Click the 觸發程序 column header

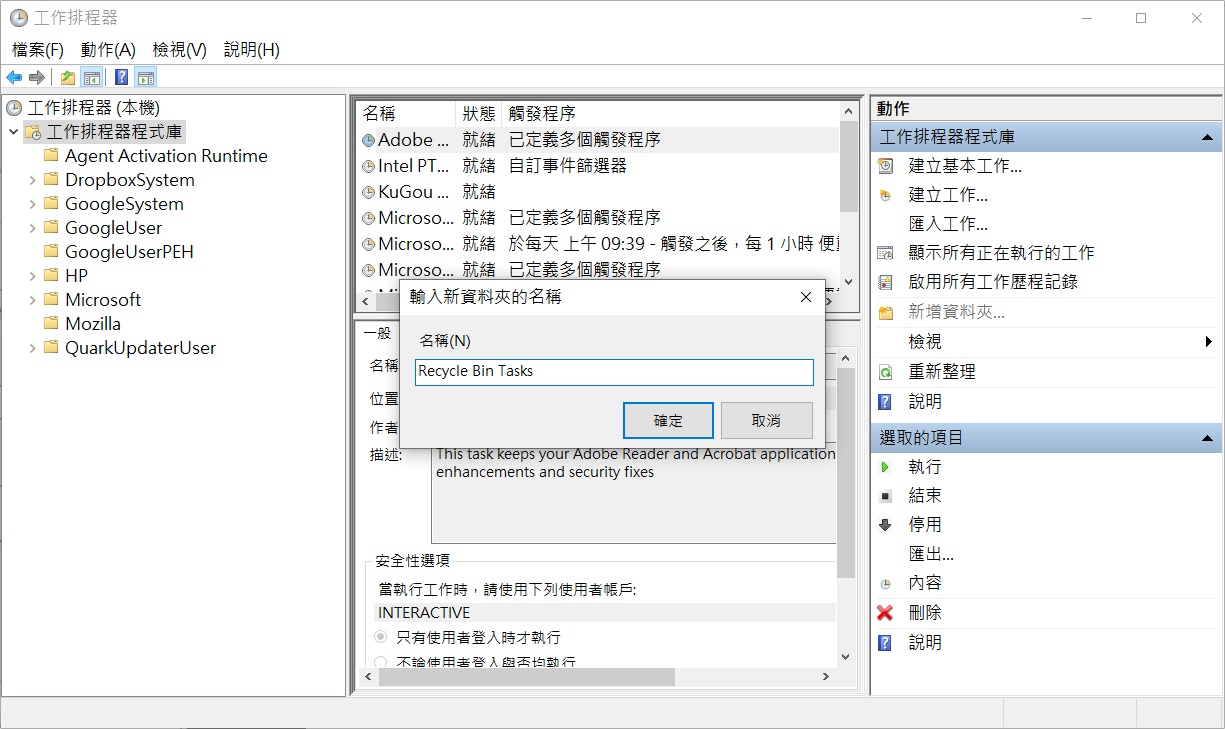[x=670, y=114]
